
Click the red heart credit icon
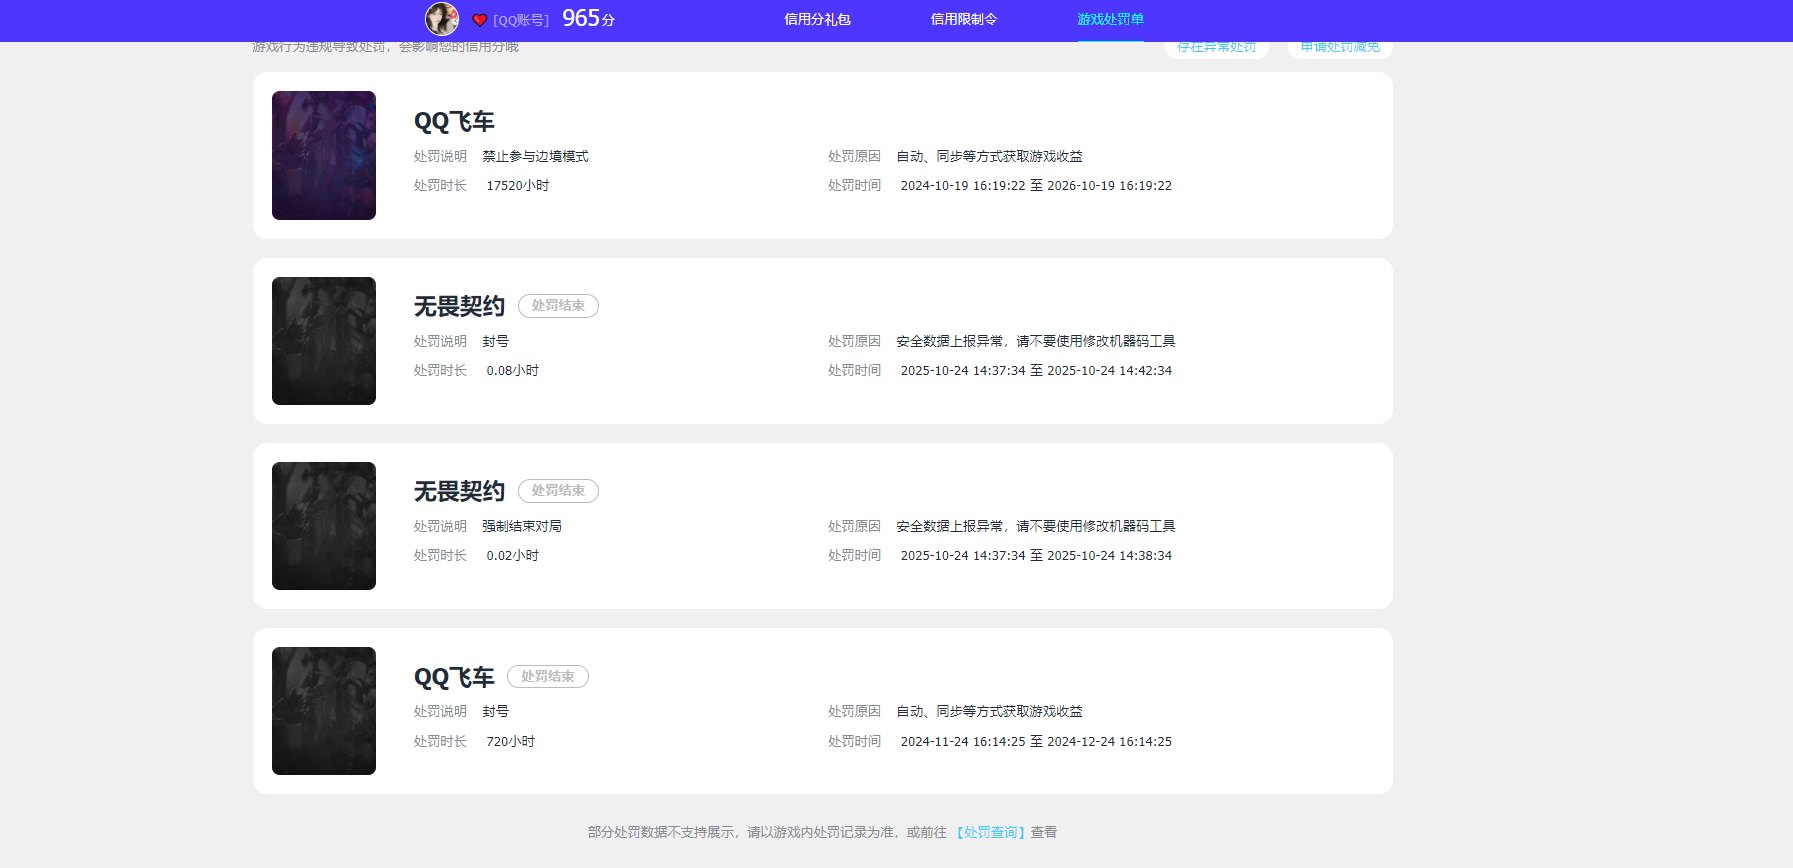coord(480,20)
